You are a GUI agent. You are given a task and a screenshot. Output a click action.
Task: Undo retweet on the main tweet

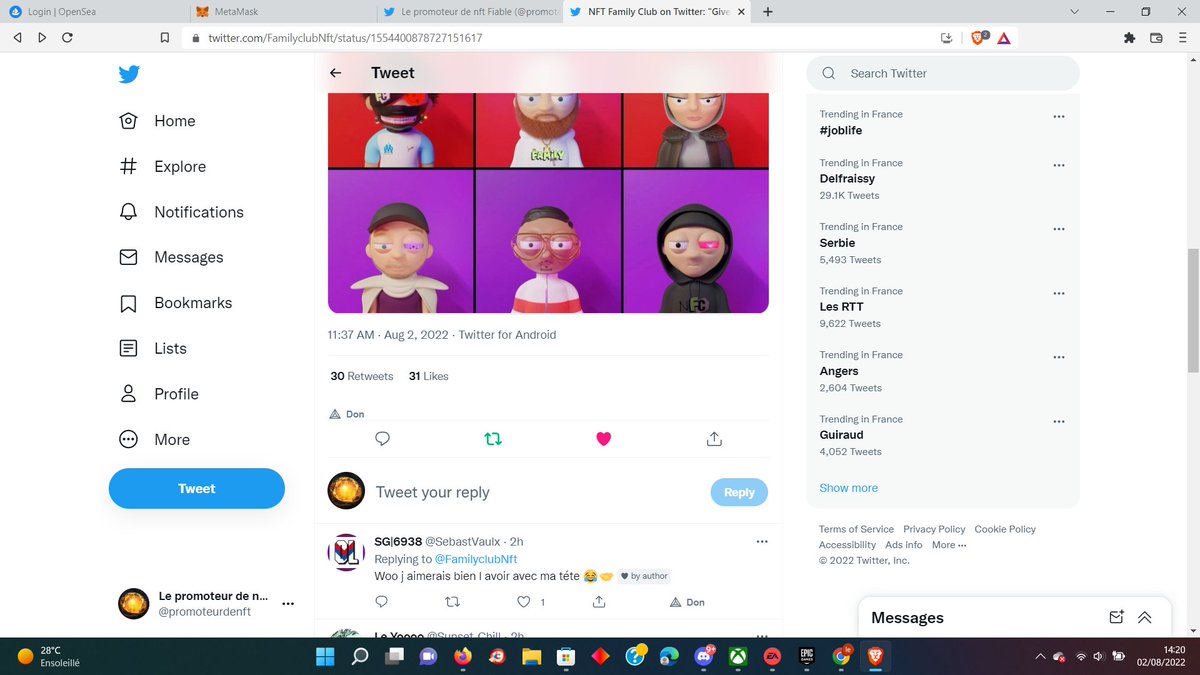493,439
